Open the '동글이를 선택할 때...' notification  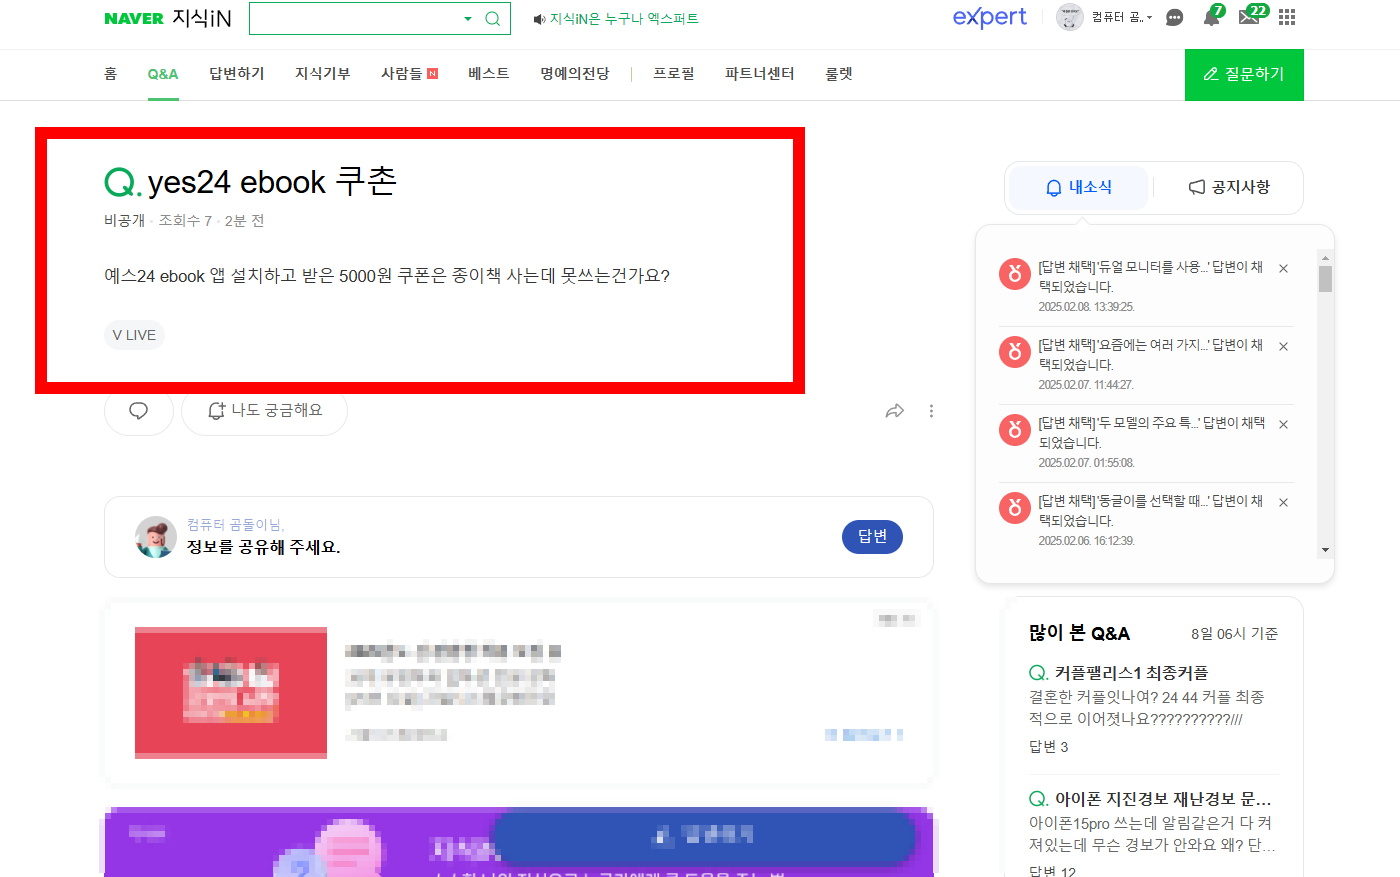coord(1150,511)
